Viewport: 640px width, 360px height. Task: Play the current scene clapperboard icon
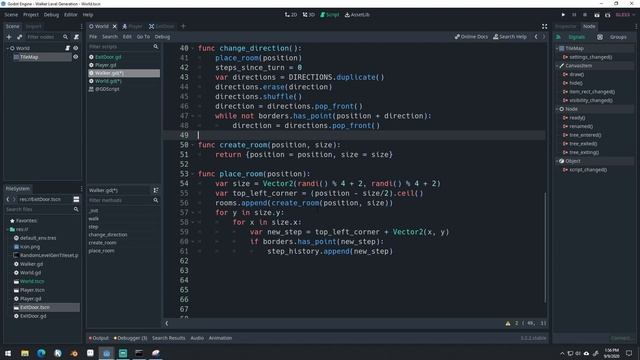pyautogui.click(x=597, y=15)
